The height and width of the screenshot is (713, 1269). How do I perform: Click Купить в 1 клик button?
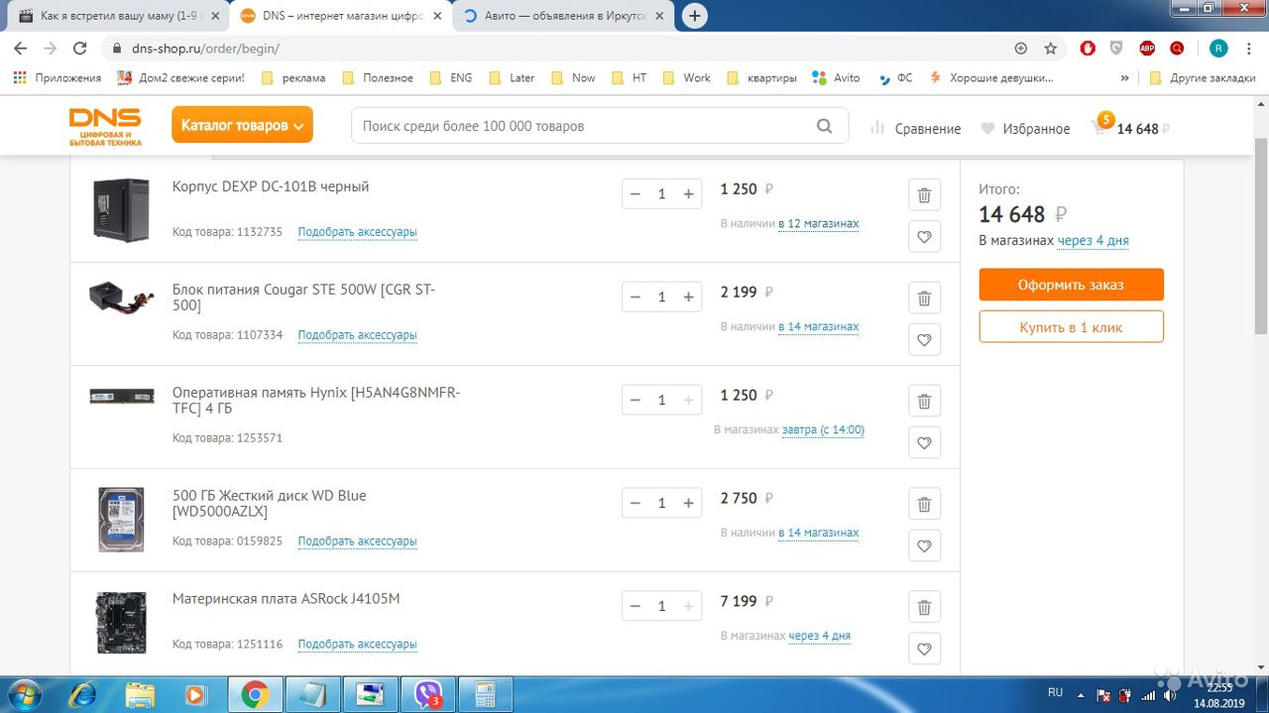coord(1071,327)
